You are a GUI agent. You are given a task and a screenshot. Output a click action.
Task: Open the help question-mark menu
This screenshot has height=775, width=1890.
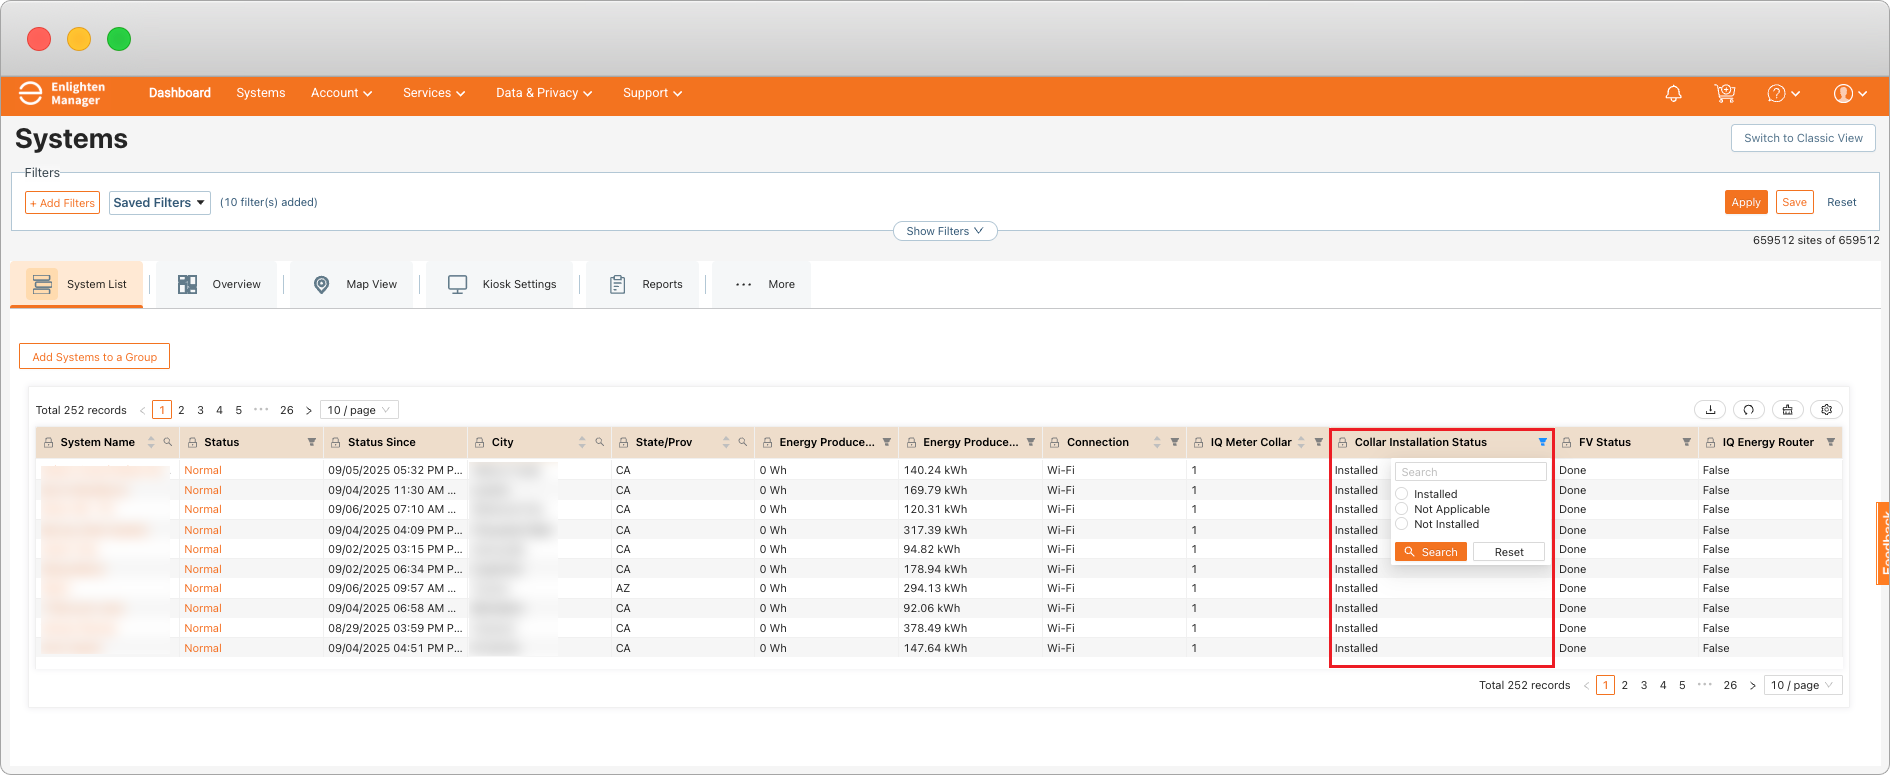tap(1783, 93)
